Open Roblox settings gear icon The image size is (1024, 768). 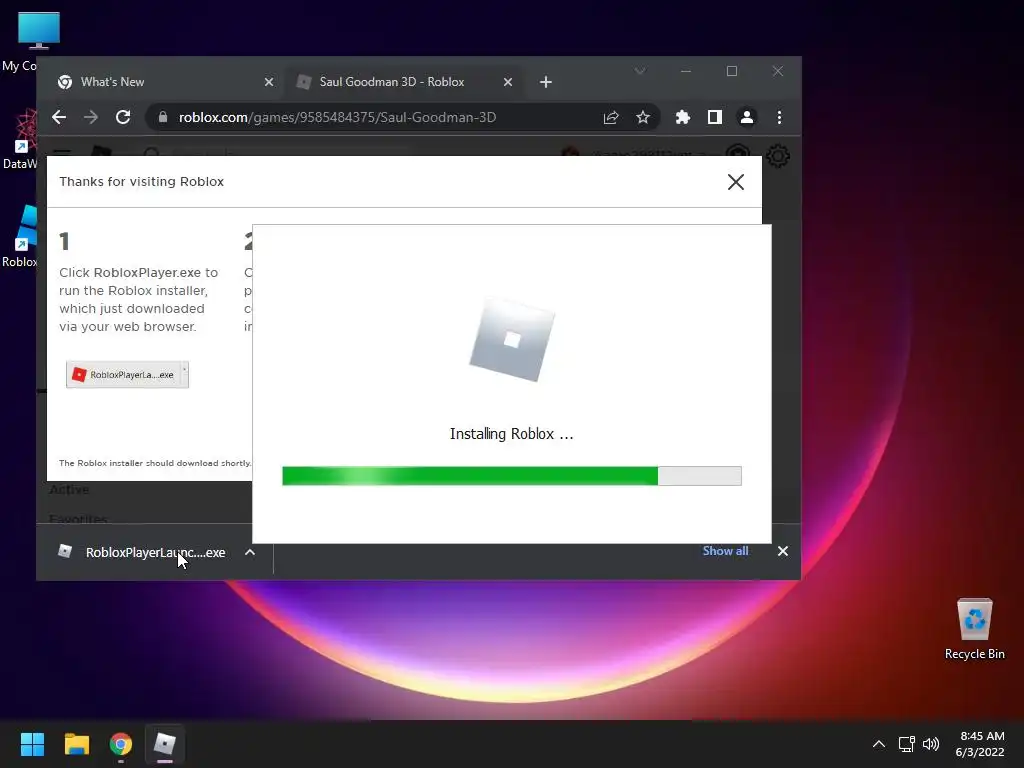pyautogui.click(x=777, y=156)
